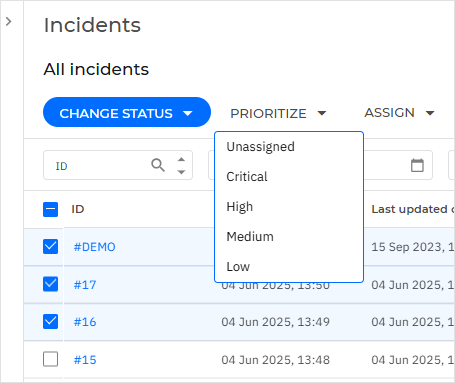This screenshot has height=383, width=455.
Task: Click the 04 Jun 2025, 13:49 cell
Action: [x=275, y=322]
